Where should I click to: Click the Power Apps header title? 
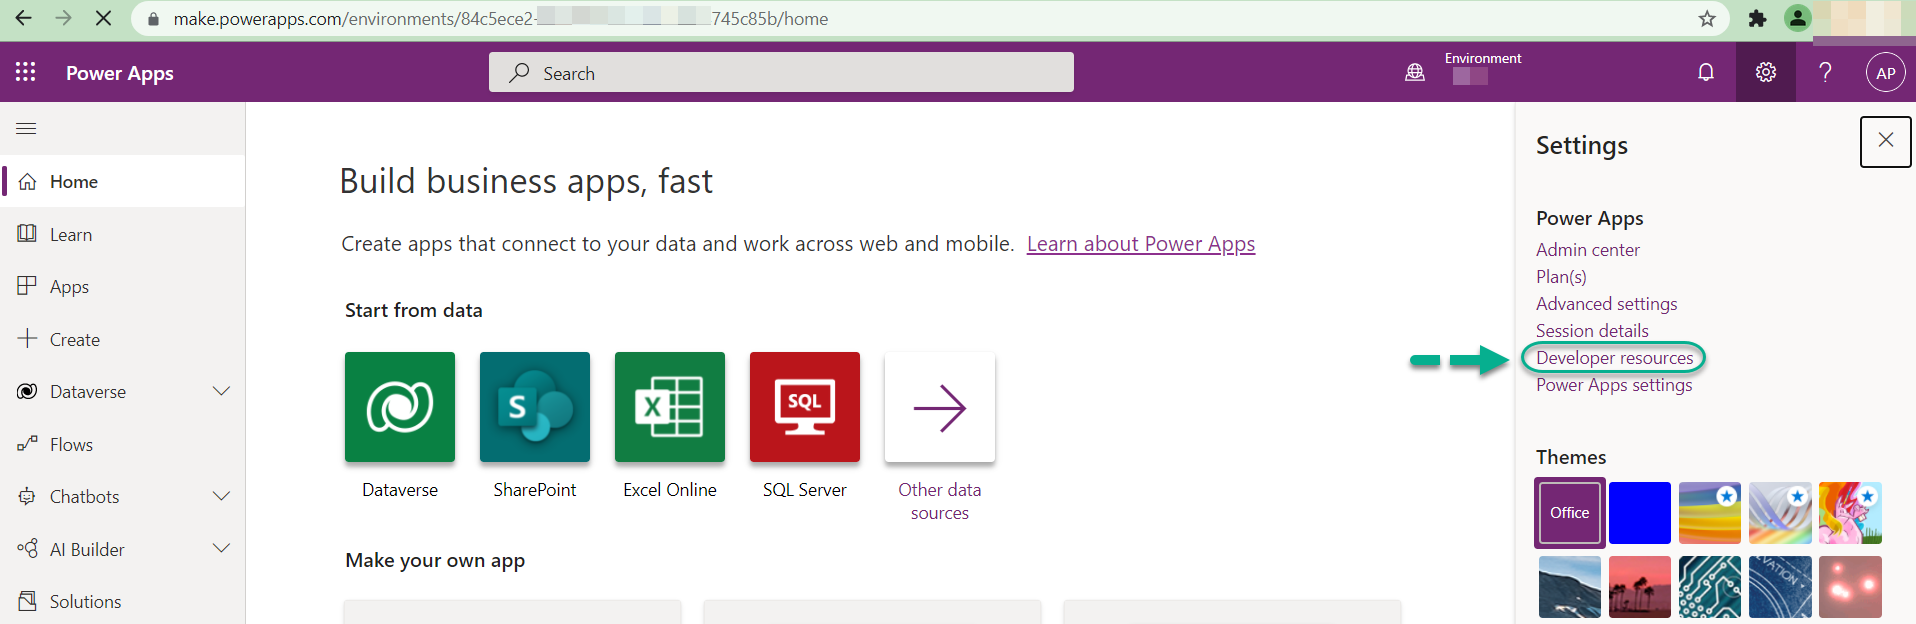(x=120, y=73)
